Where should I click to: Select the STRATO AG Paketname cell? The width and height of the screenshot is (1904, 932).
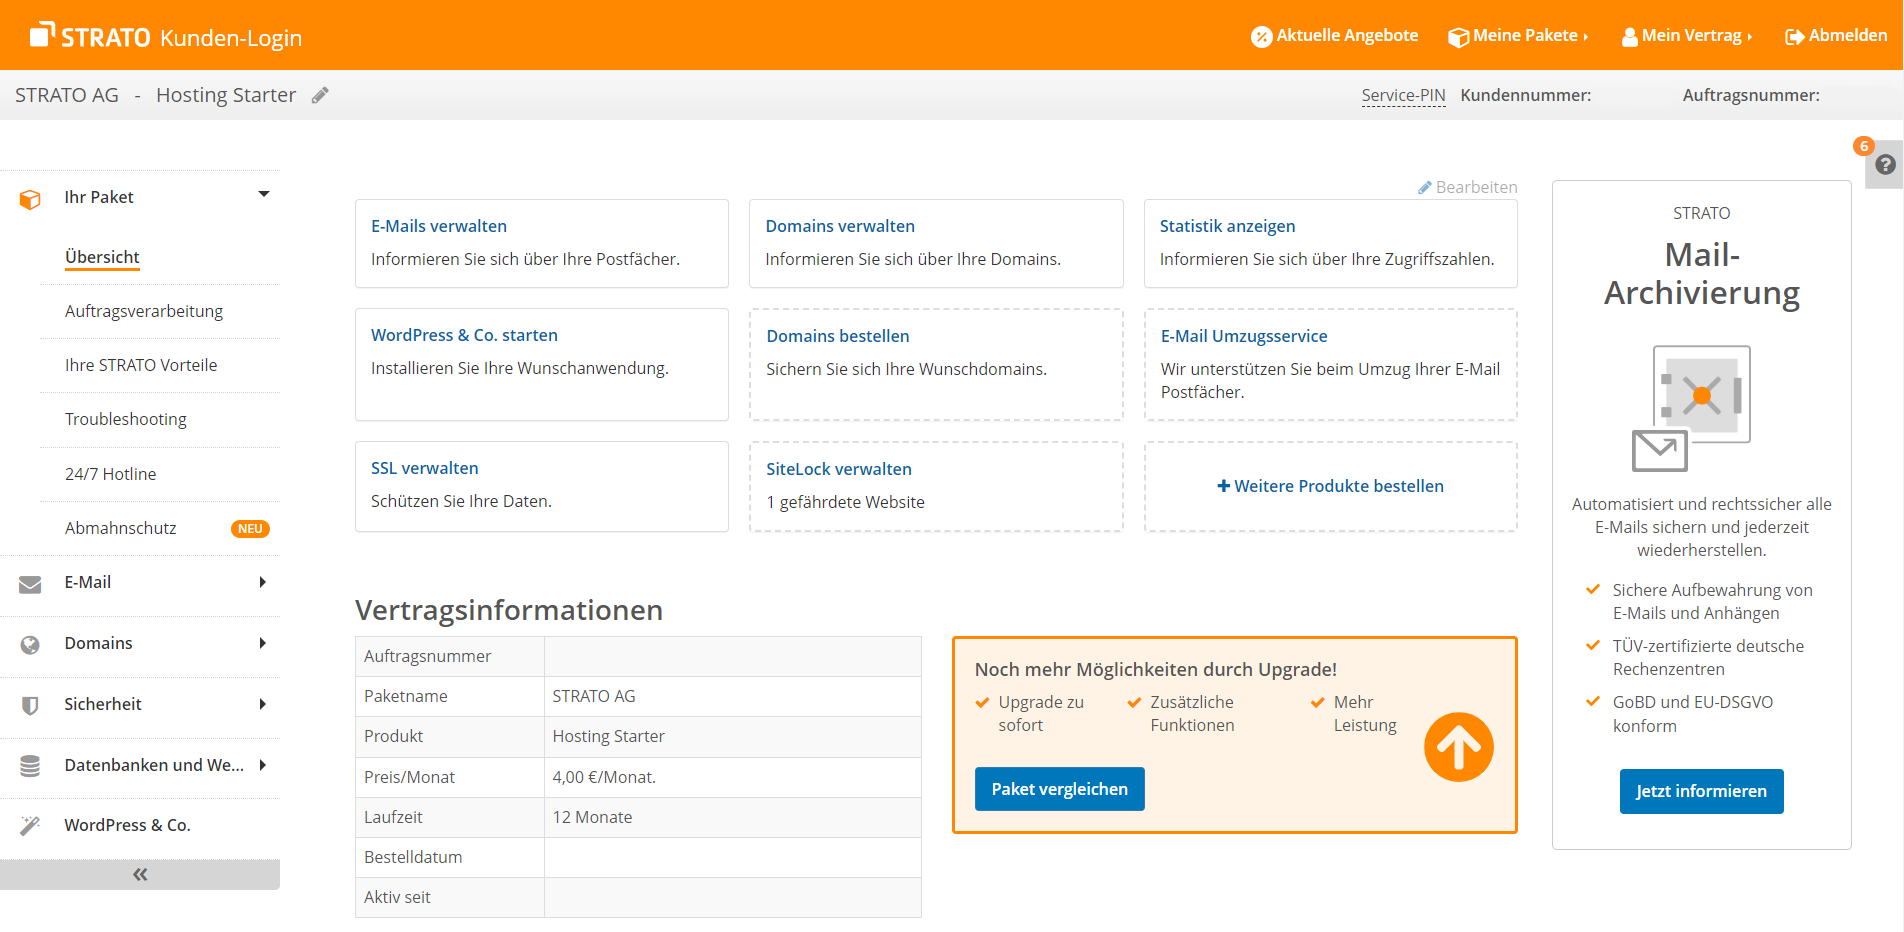coord(733,696)
